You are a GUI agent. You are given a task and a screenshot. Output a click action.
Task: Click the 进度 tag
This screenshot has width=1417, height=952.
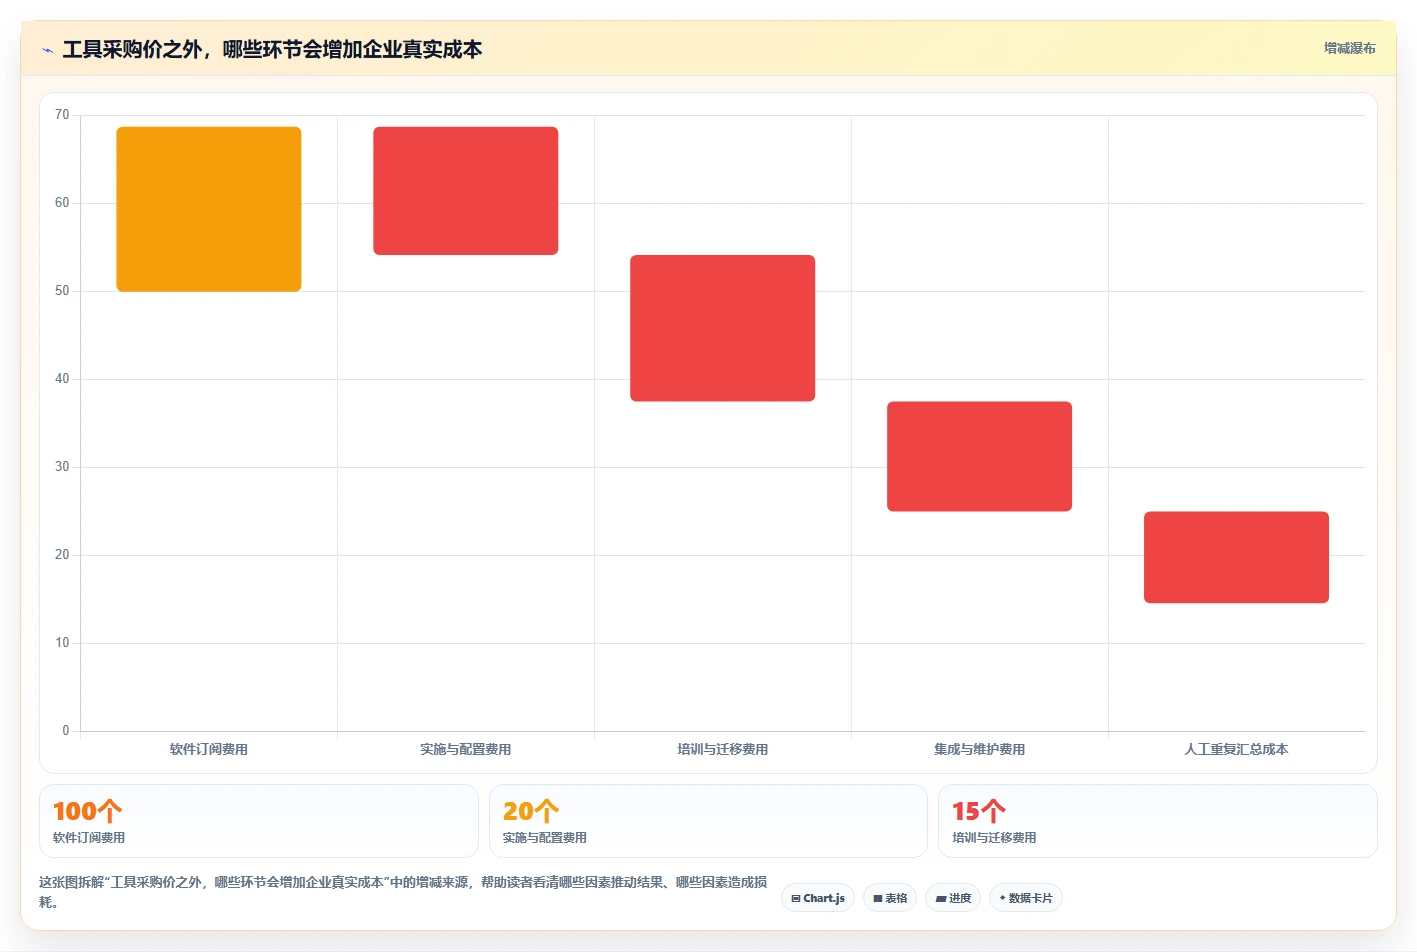click(x=953, y=898)
